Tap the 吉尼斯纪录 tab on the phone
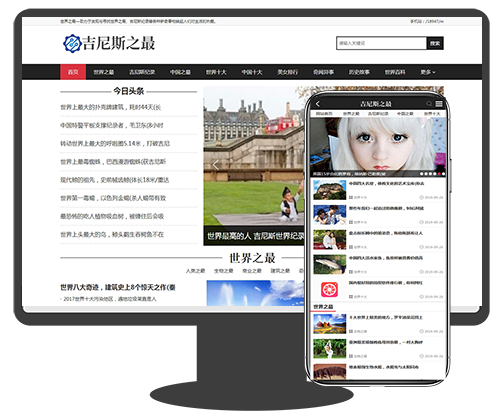 click(x=378, y=114)
